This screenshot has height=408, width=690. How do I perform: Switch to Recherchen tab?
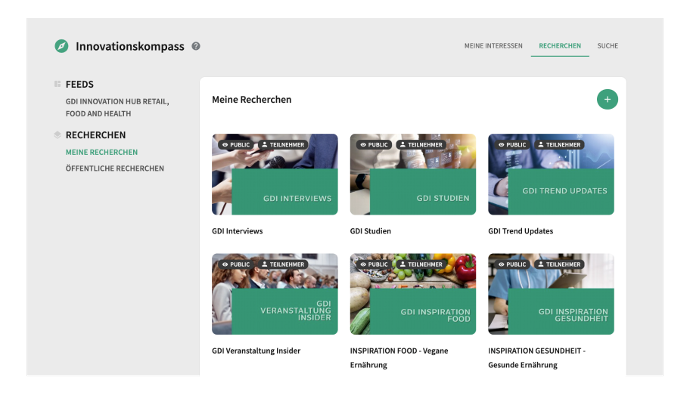click(x=560, y=46)
